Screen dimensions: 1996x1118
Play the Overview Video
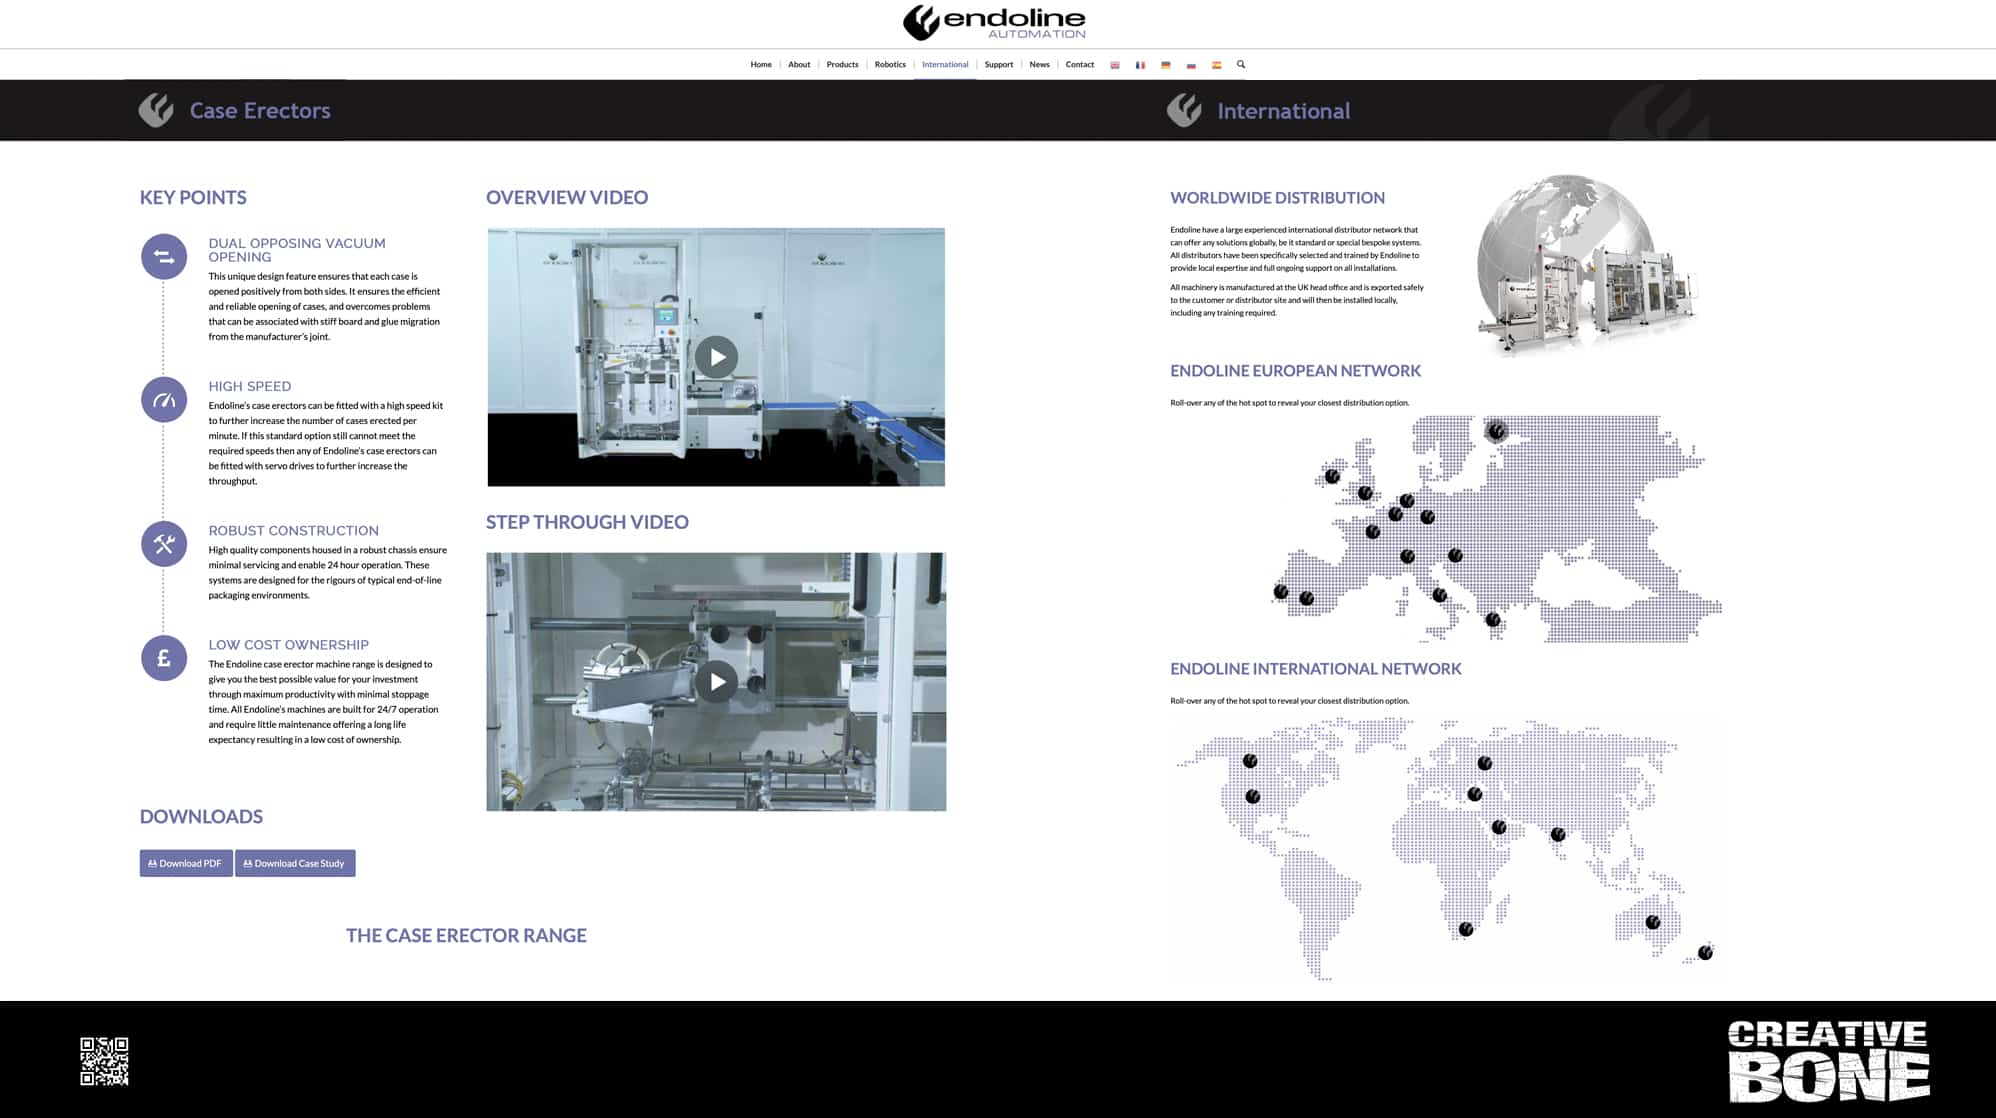coord(716,357)
